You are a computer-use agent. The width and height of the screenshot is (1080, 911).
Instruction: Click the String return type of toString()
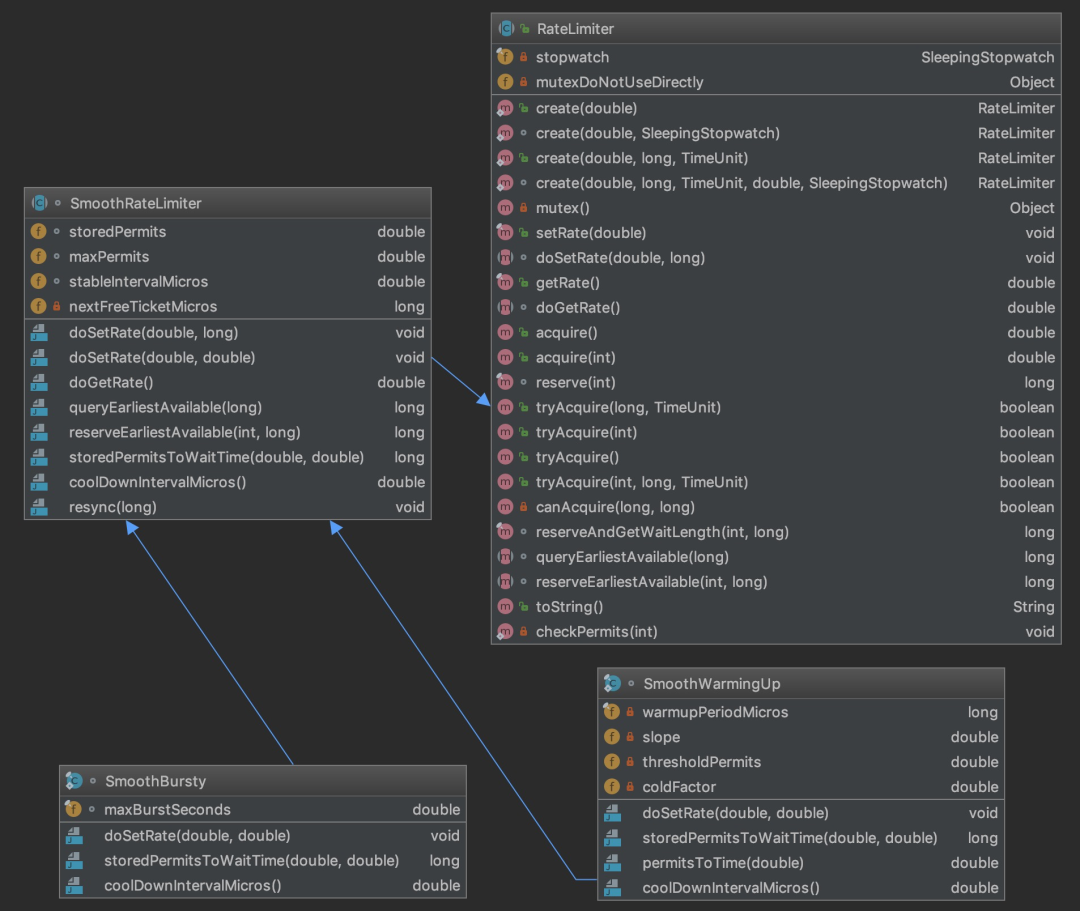(1033, 607)
